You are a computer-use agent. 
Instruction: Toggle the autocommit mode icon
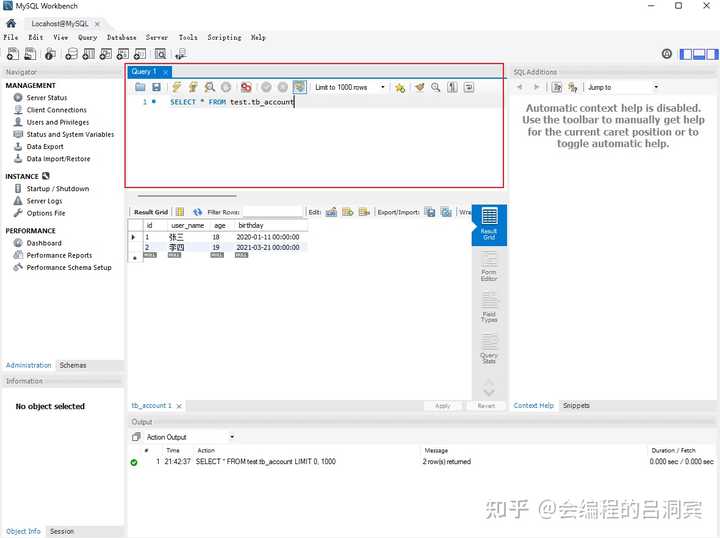coord(299,87)
